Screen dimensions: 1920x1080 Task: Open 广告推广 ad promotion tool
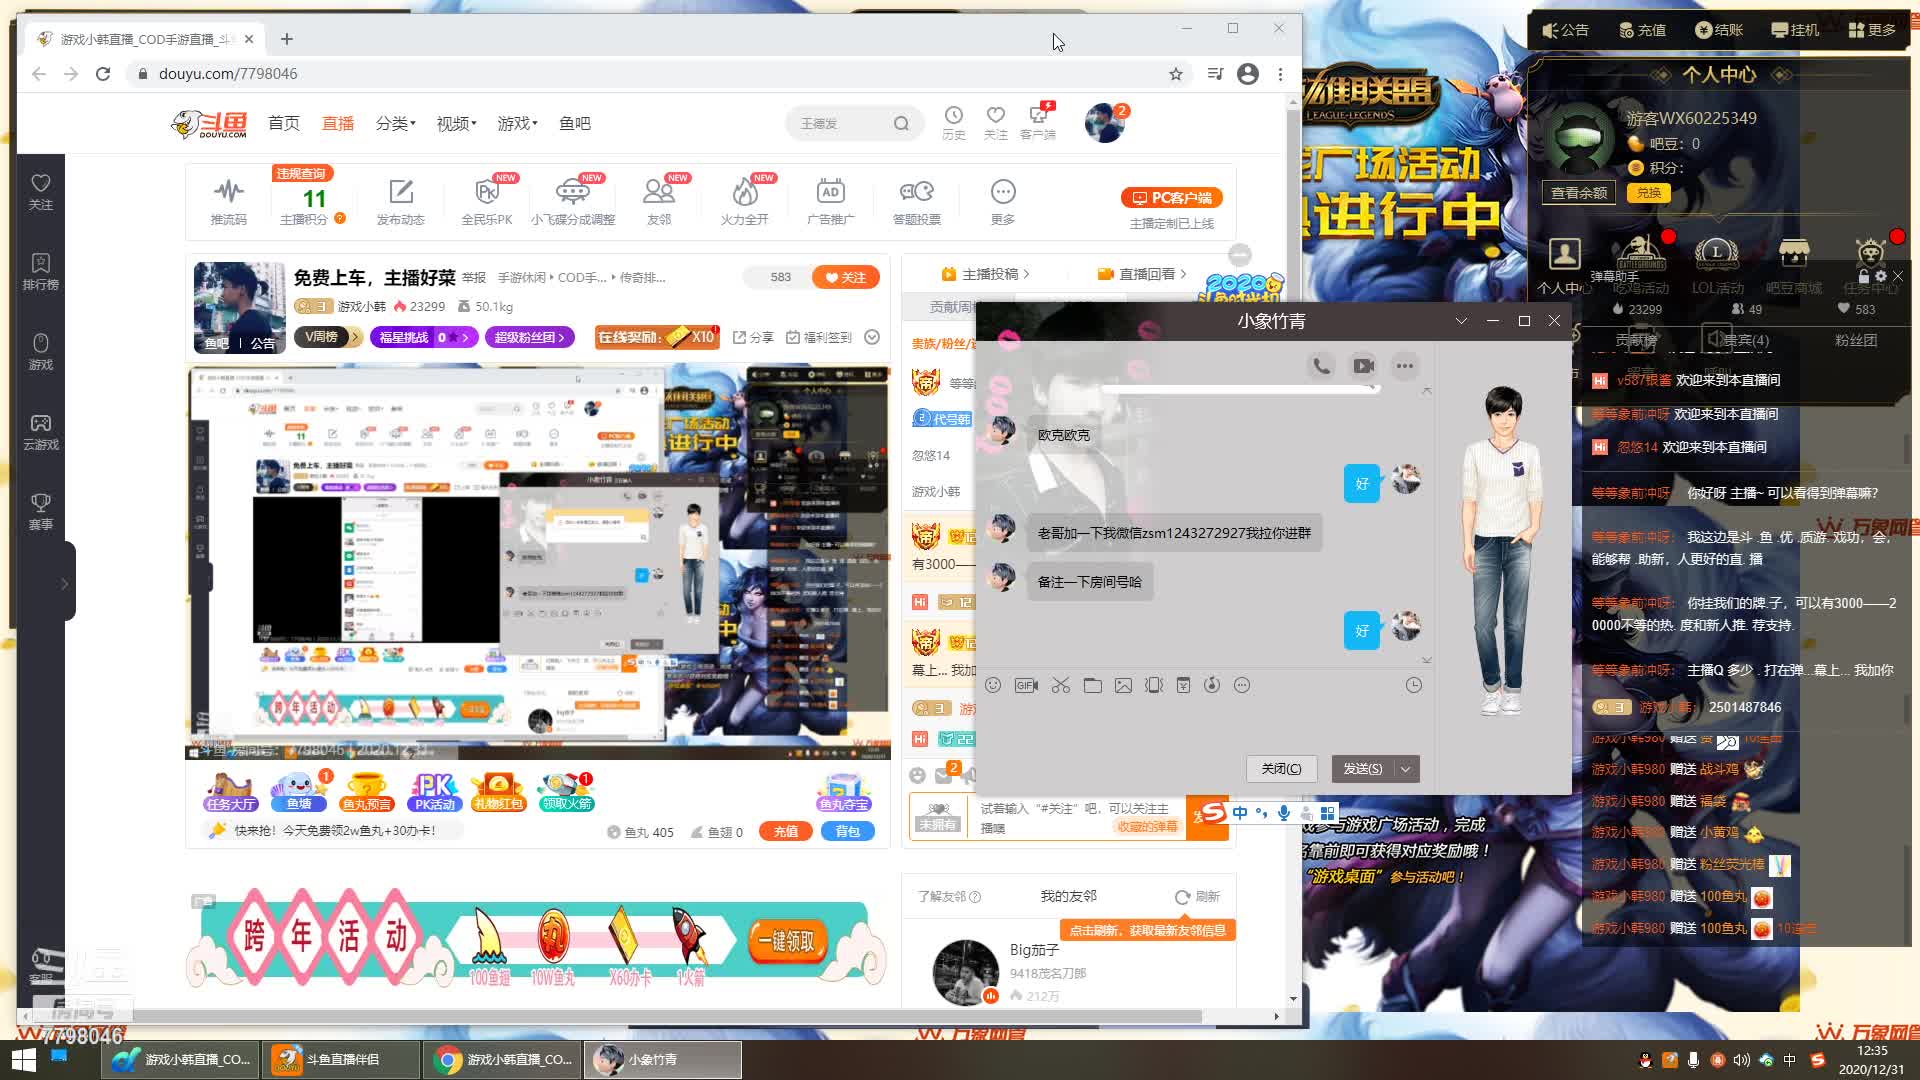pyautogui.click(x=831, y=200)
